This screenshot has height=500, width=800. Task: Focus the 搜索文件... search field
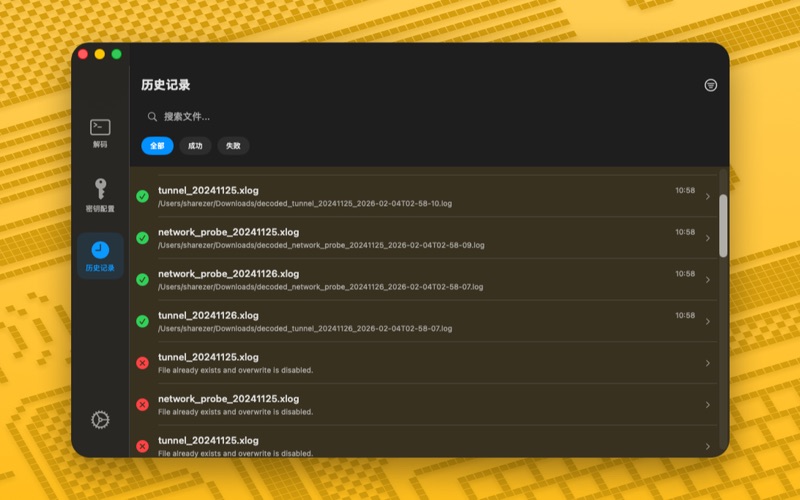point(429,117)
